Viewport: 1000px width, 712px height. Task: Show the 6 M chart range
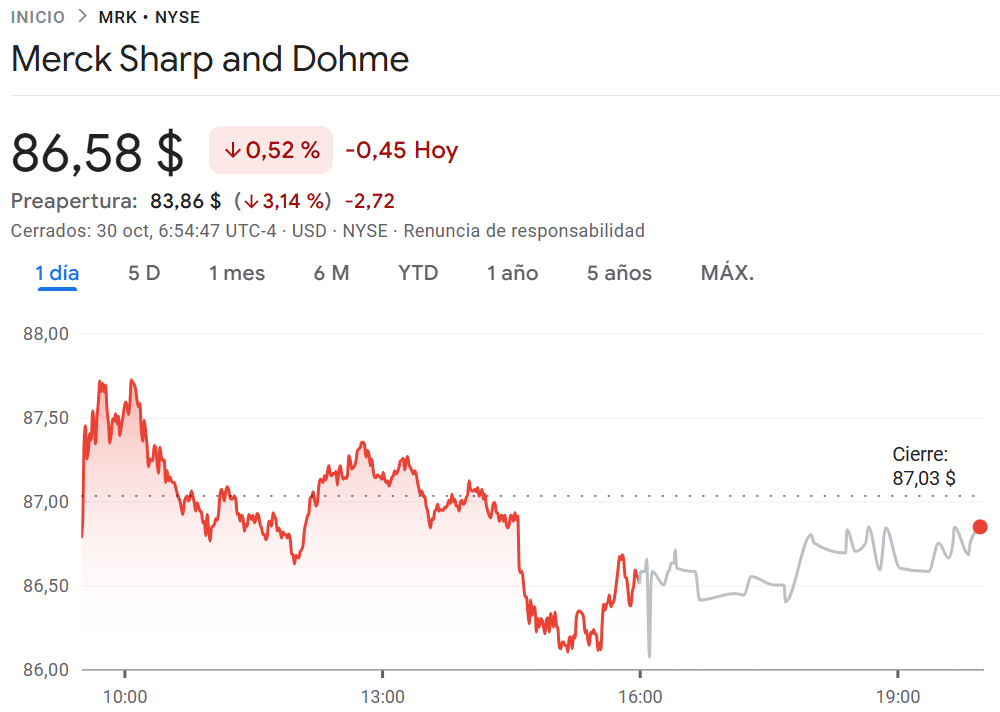coord(331,273)
